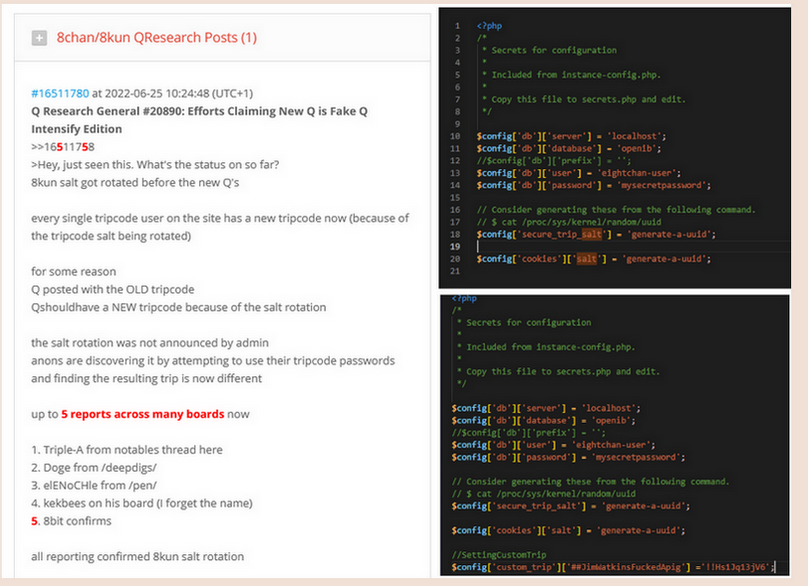Open post link #16511780

point(60,93)
